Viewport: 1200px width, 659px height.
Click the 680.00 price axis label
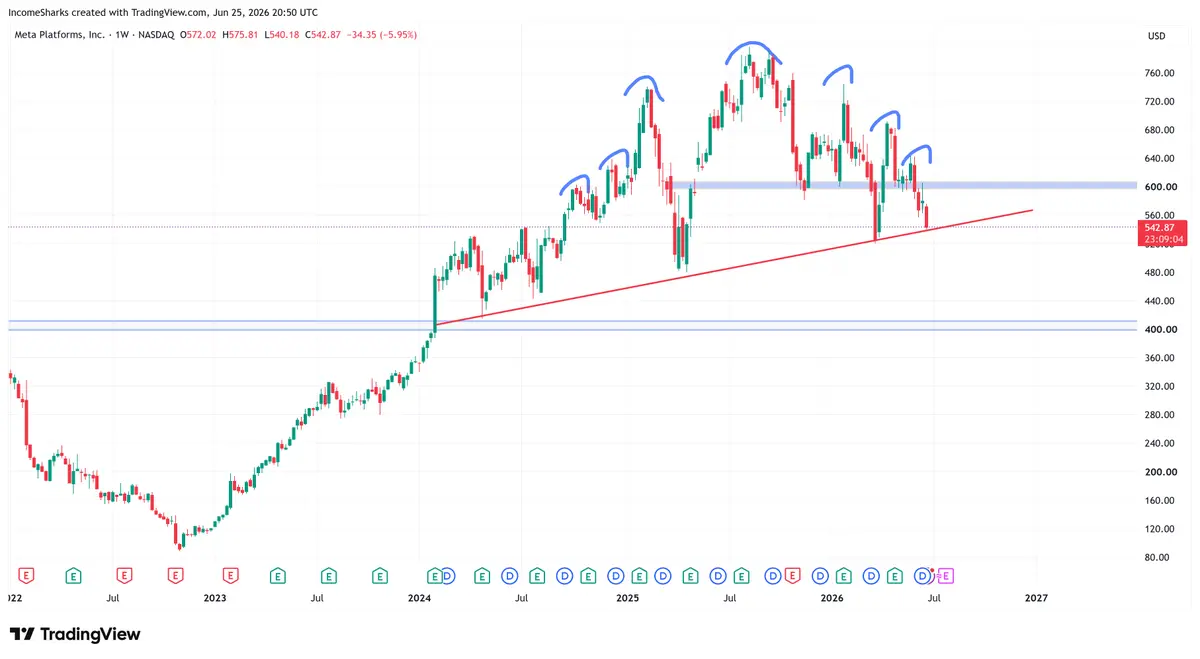click(1160, 130)
